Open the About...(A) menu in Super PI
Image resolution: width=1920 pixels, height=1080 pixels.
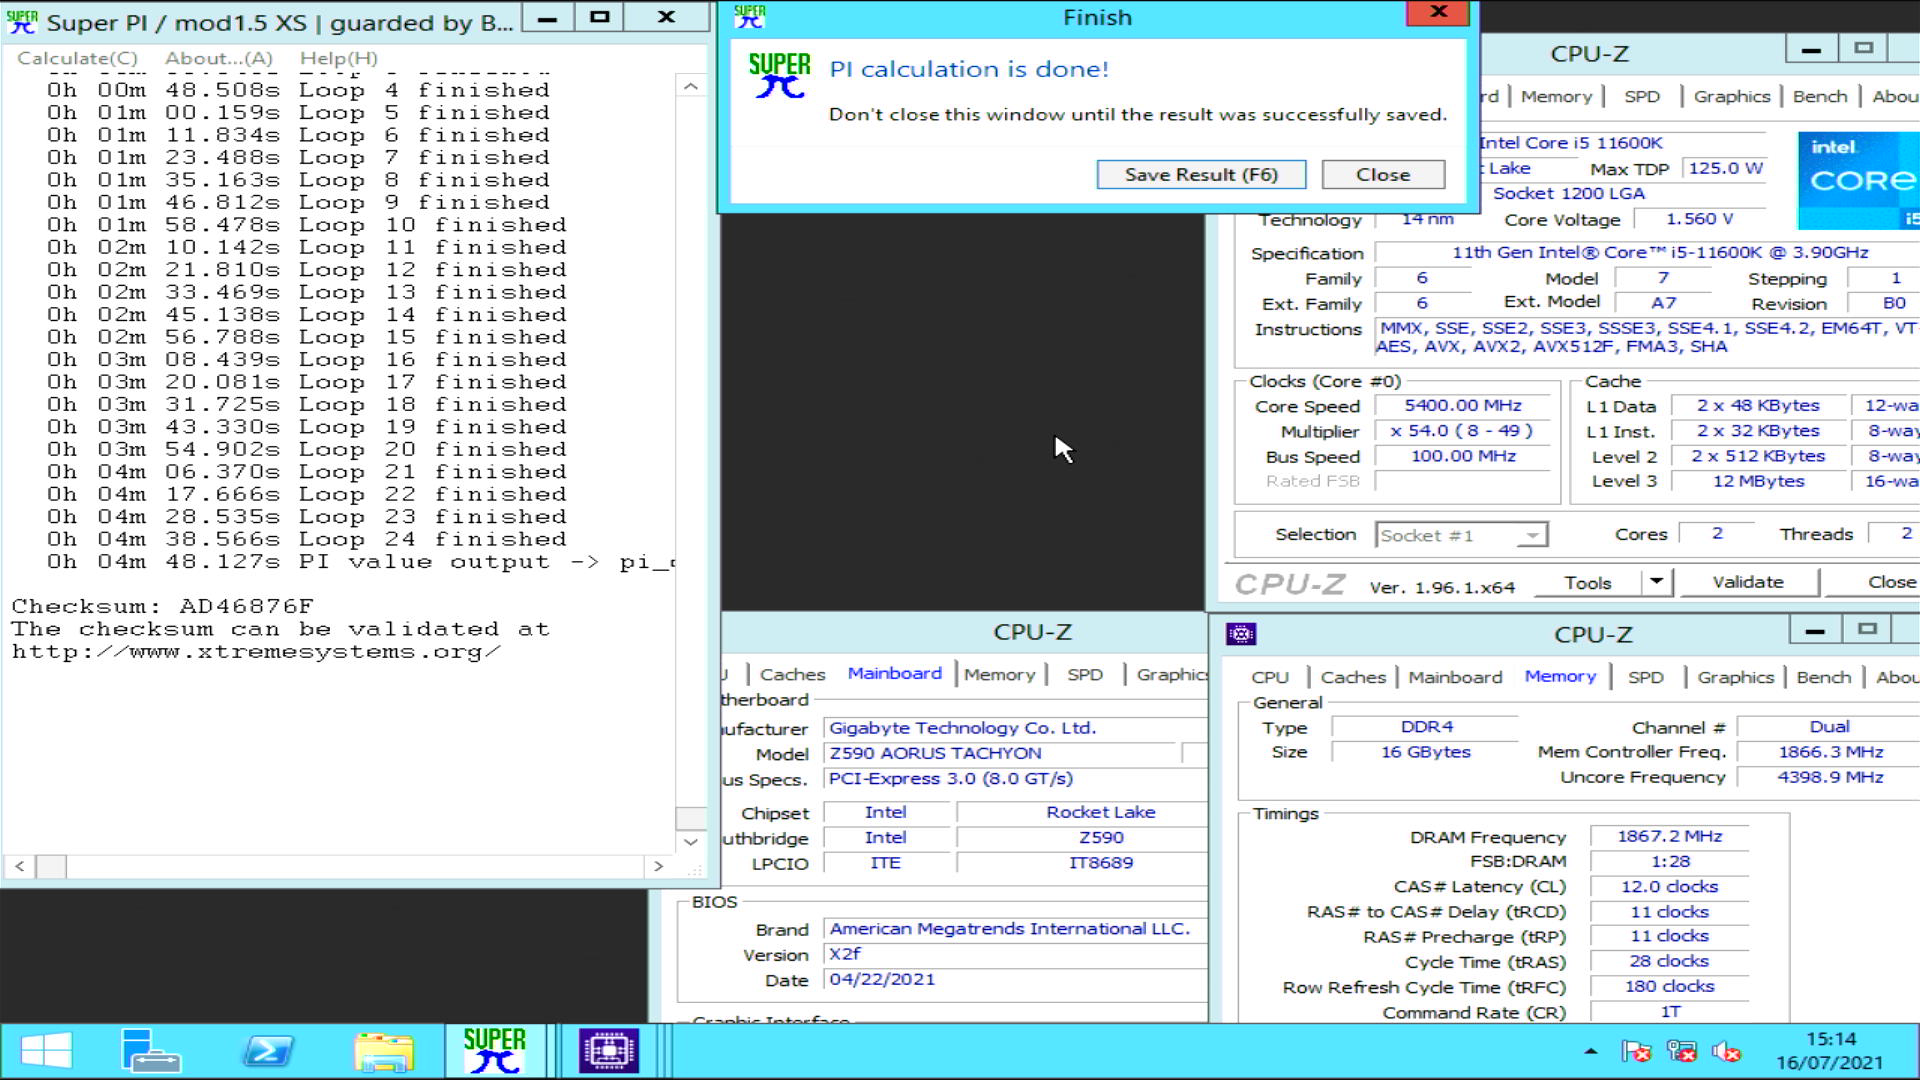219,58
